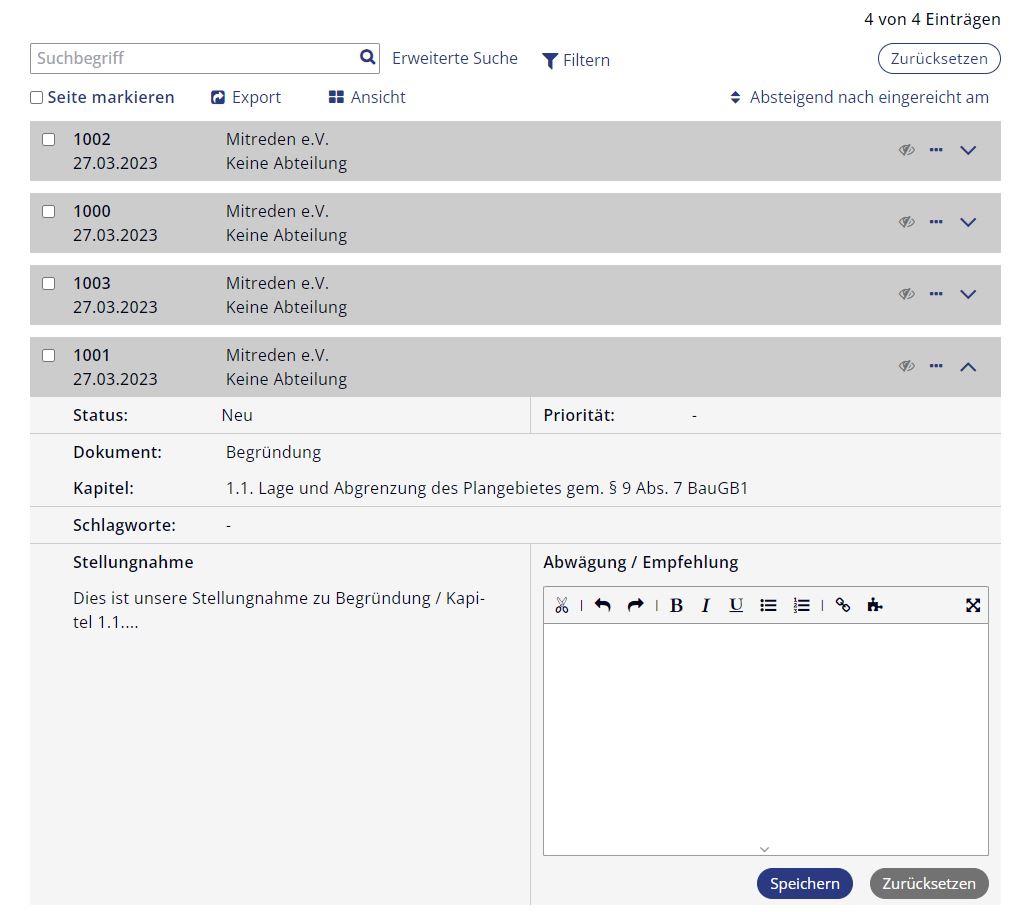Screen dimensions: 1024x912
Task: Select the checkbox for entry 1002
Action: pyautogui.click(x=48, y=140)
